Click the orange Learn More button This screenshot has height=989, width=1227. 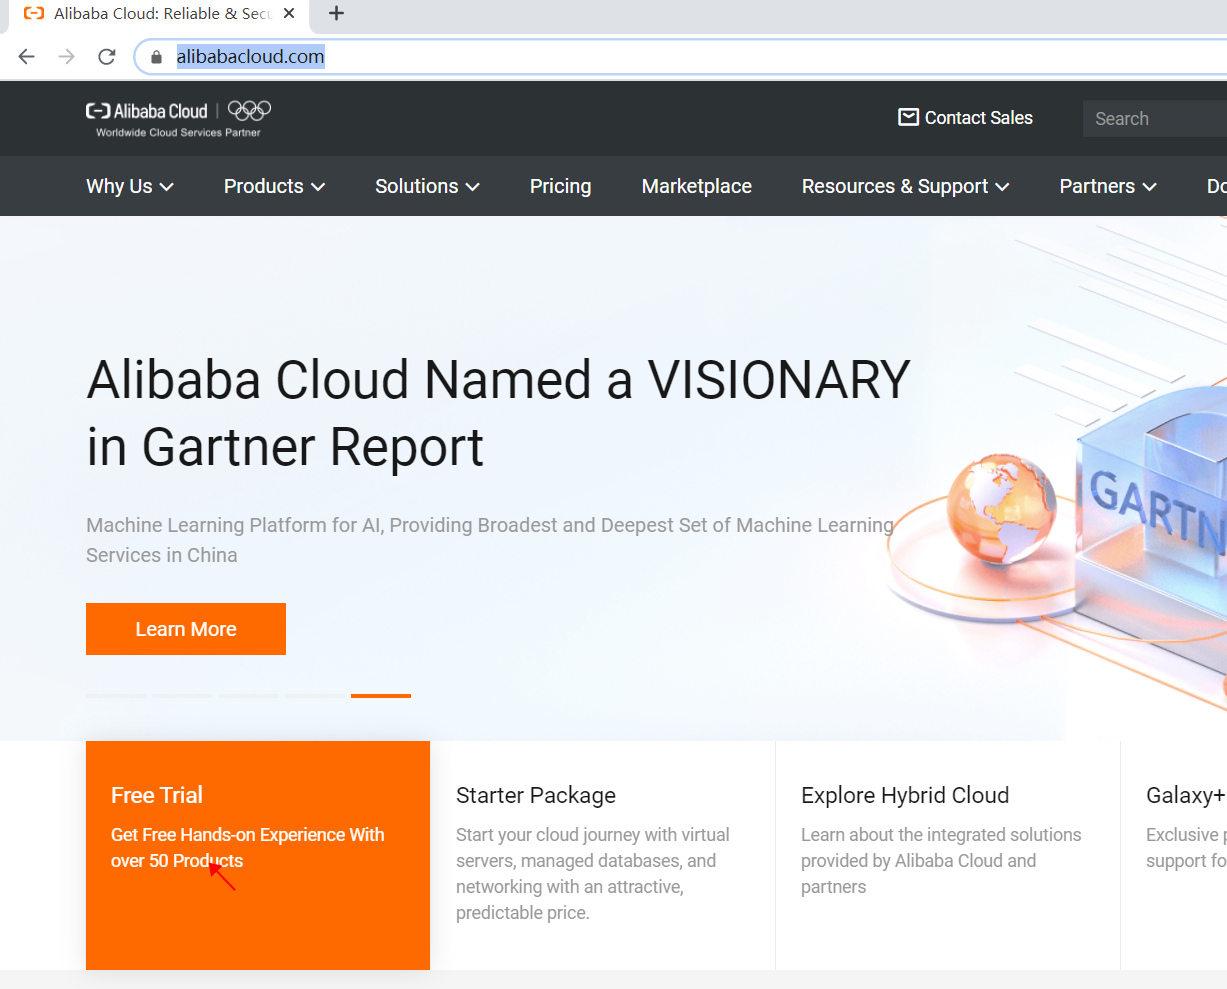coord(186,629)
